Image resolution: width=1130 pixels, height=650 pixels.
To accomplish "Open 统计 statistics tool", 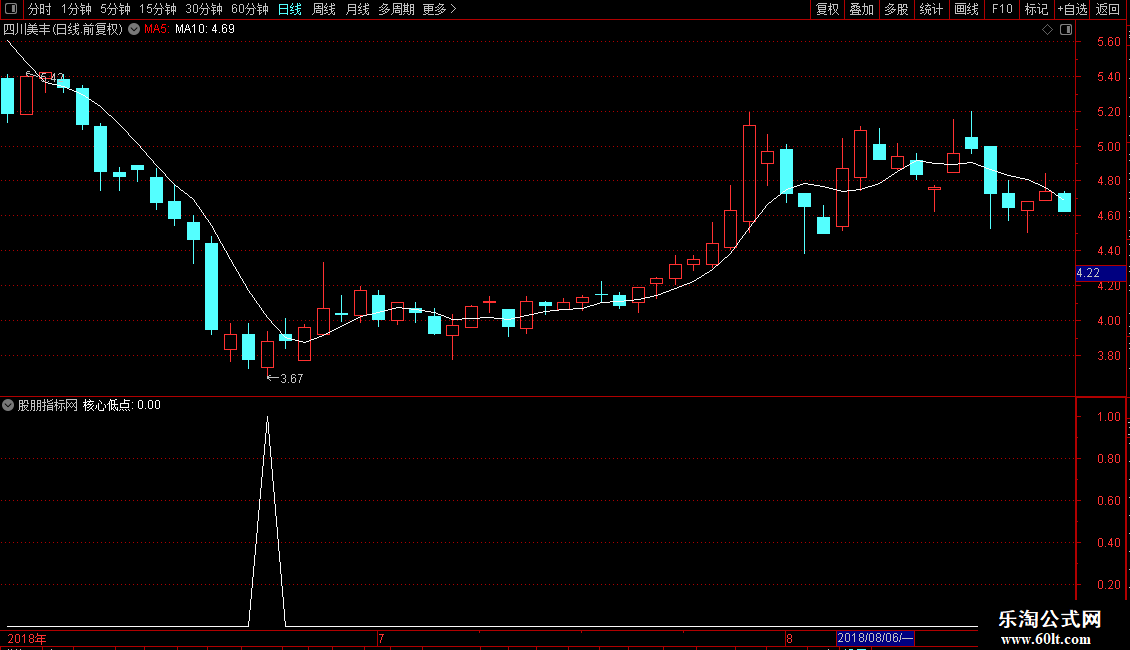I will click(x=930, y=9).
